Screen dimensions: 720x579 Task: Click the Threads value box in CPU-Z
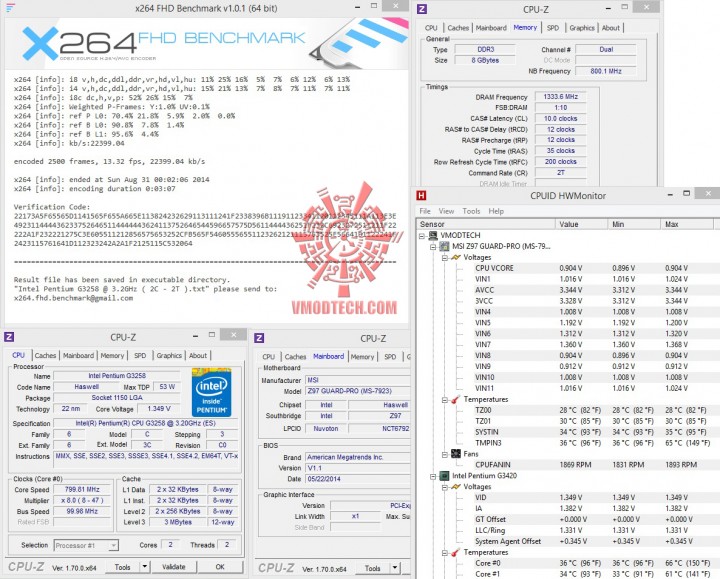[227, 545]
